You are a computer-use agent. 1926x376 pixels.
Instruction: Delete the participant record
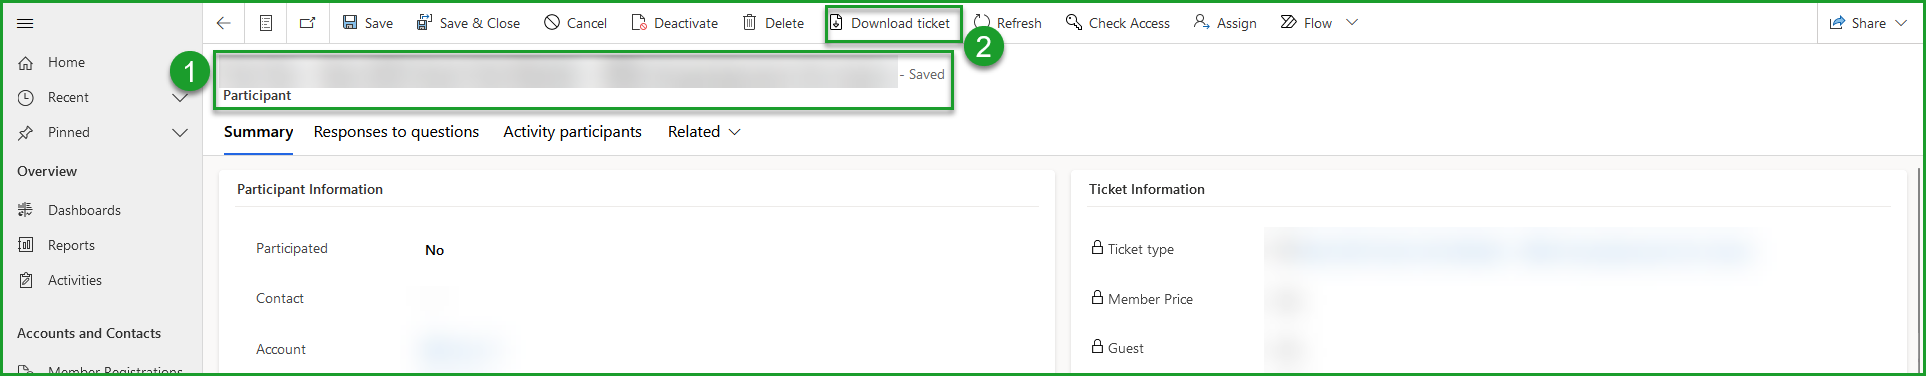point(773,23)
